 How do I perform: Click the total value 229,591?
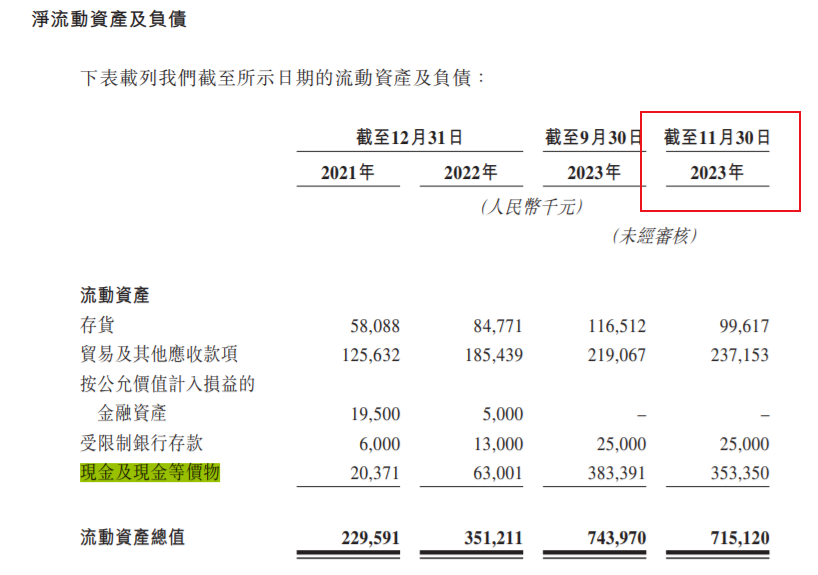pos(369,538)
